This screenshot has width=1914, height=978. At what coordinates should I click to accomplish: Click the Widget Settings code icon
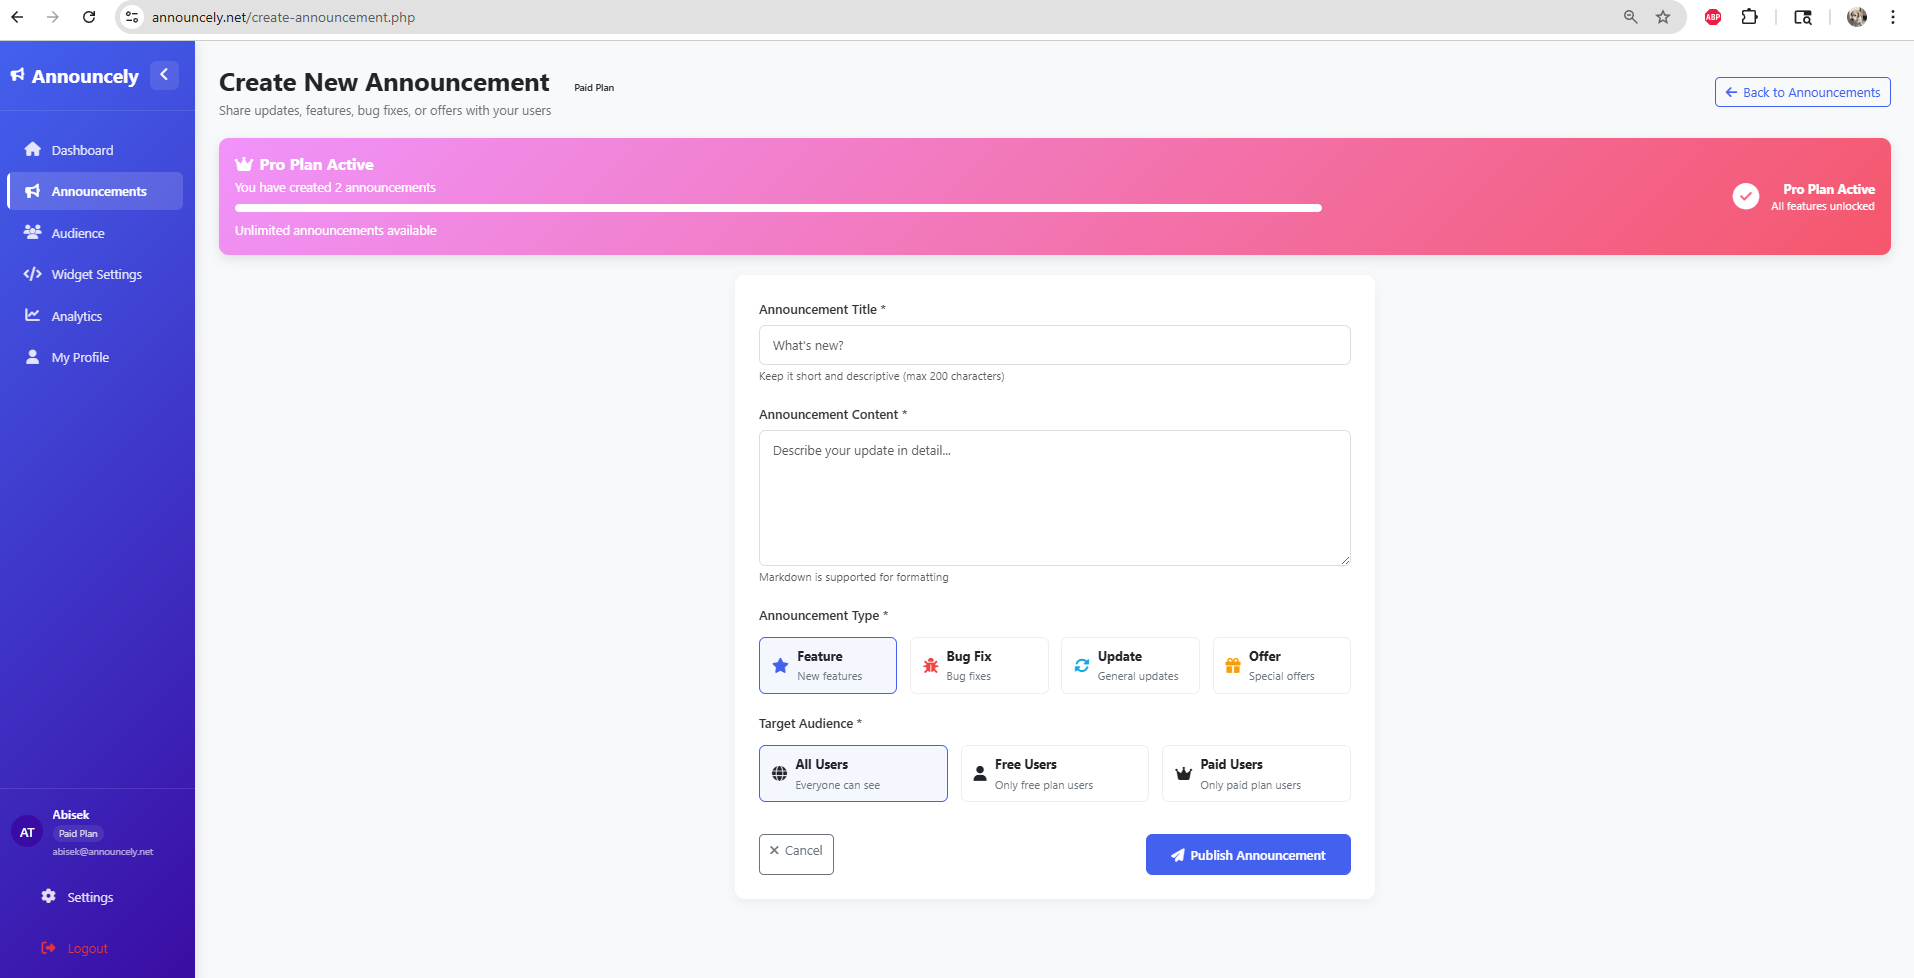33,273
